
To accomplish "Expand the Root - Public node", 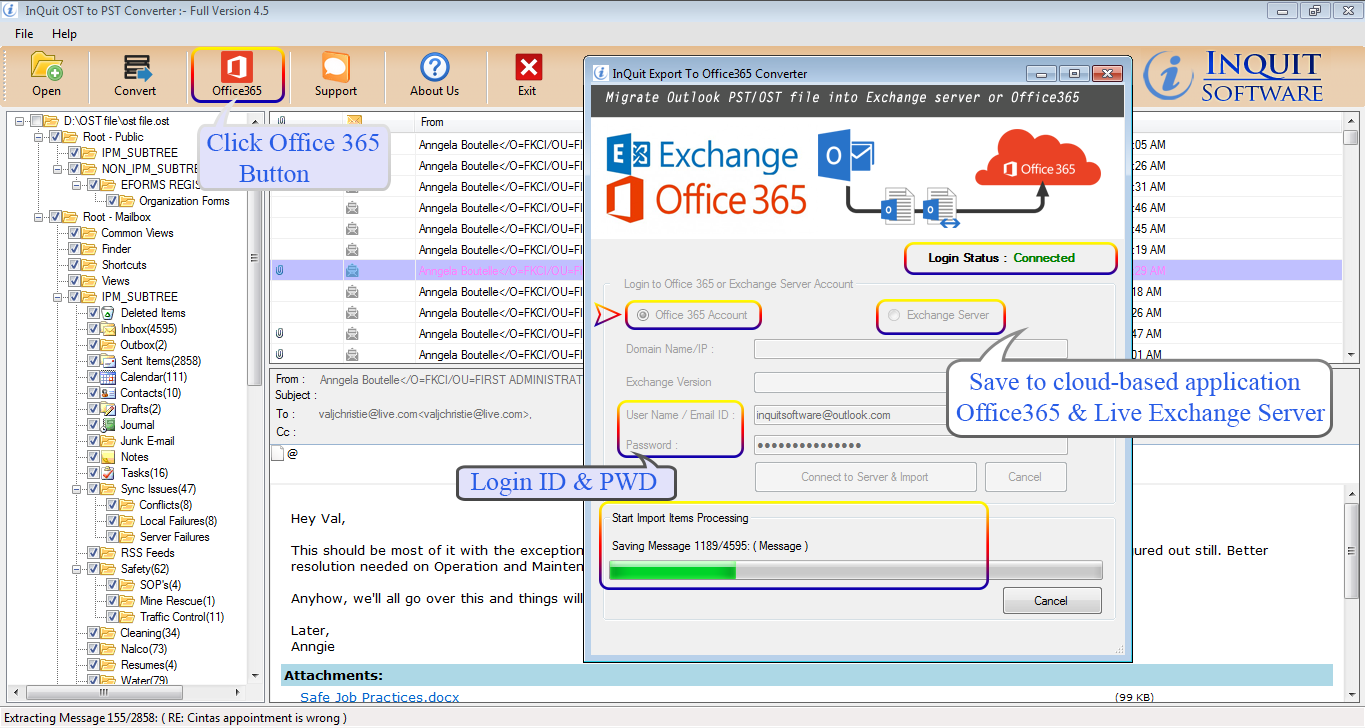I will pyautogui.click(x=39, y=136).
